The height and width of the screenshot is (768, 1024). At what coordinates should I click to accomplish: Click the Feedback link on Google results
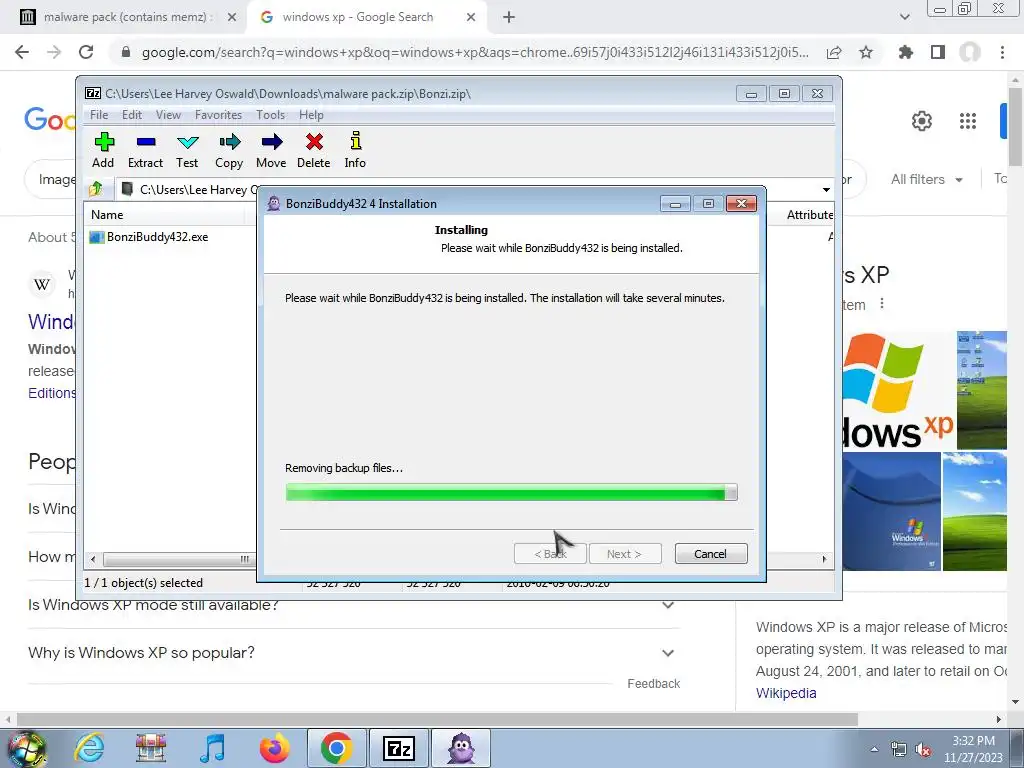pyautogui.click(x=653, y=684)
